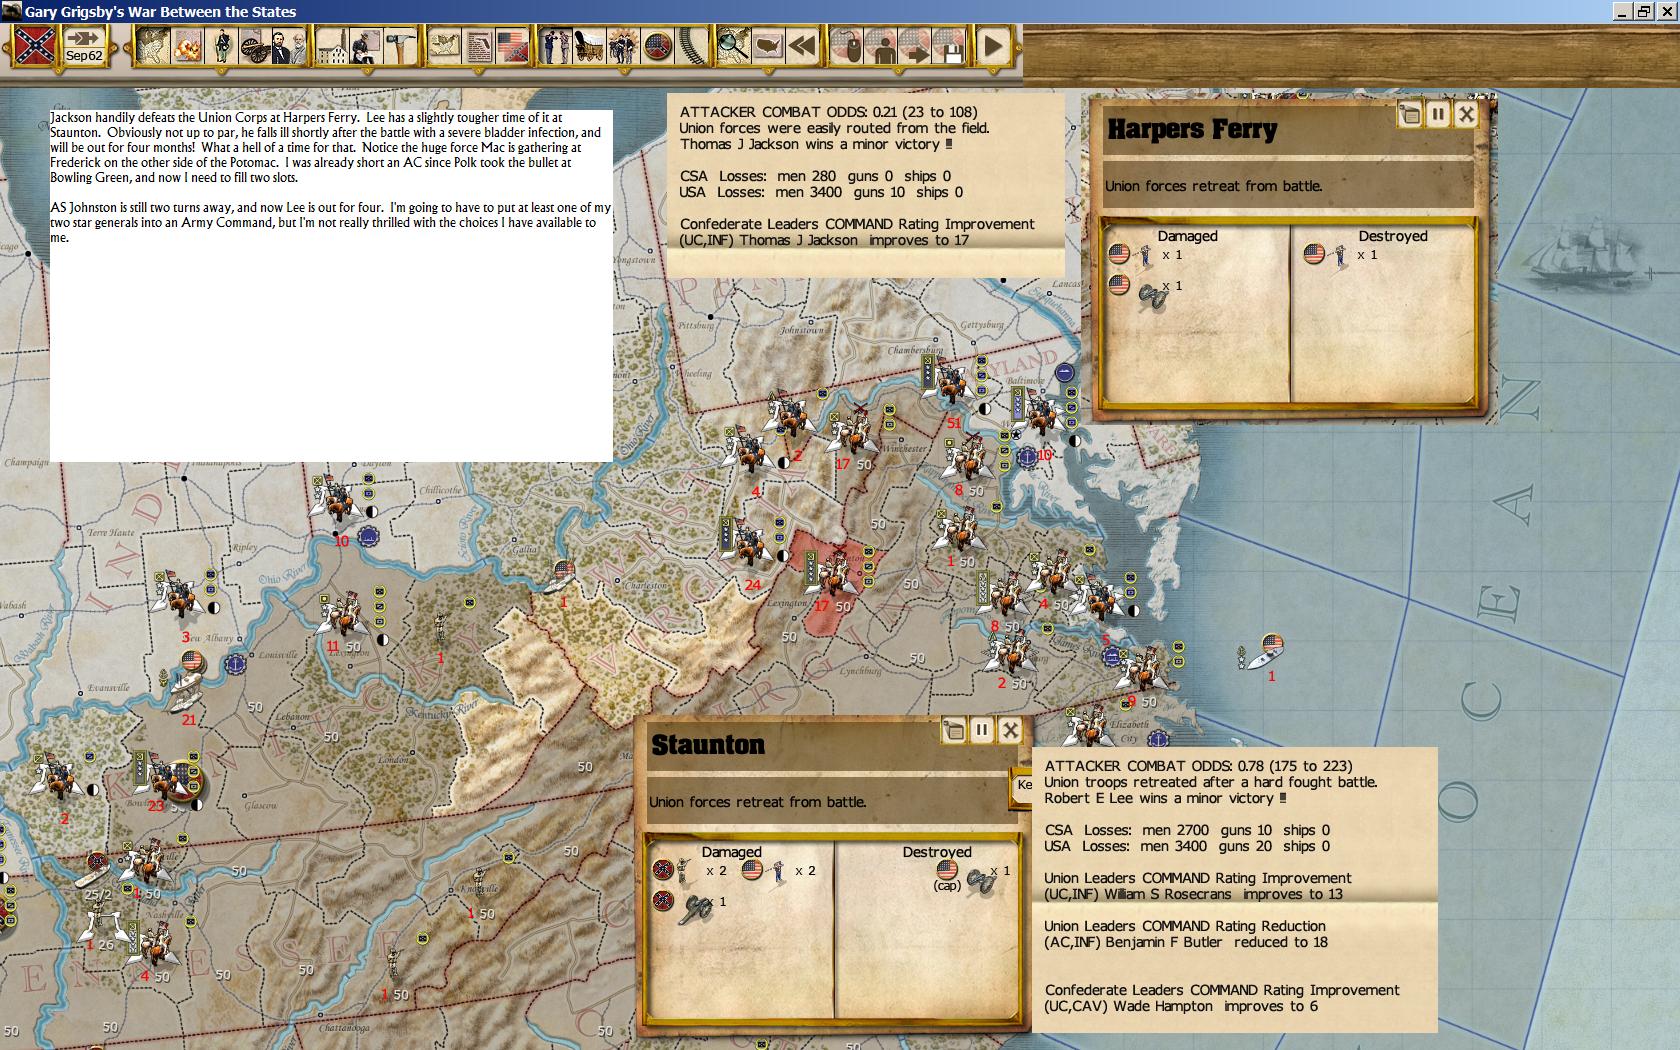Click the right arrow over flags icon
The width and height of the screenshot is (1680, 1050).
(x=916, y=46)
